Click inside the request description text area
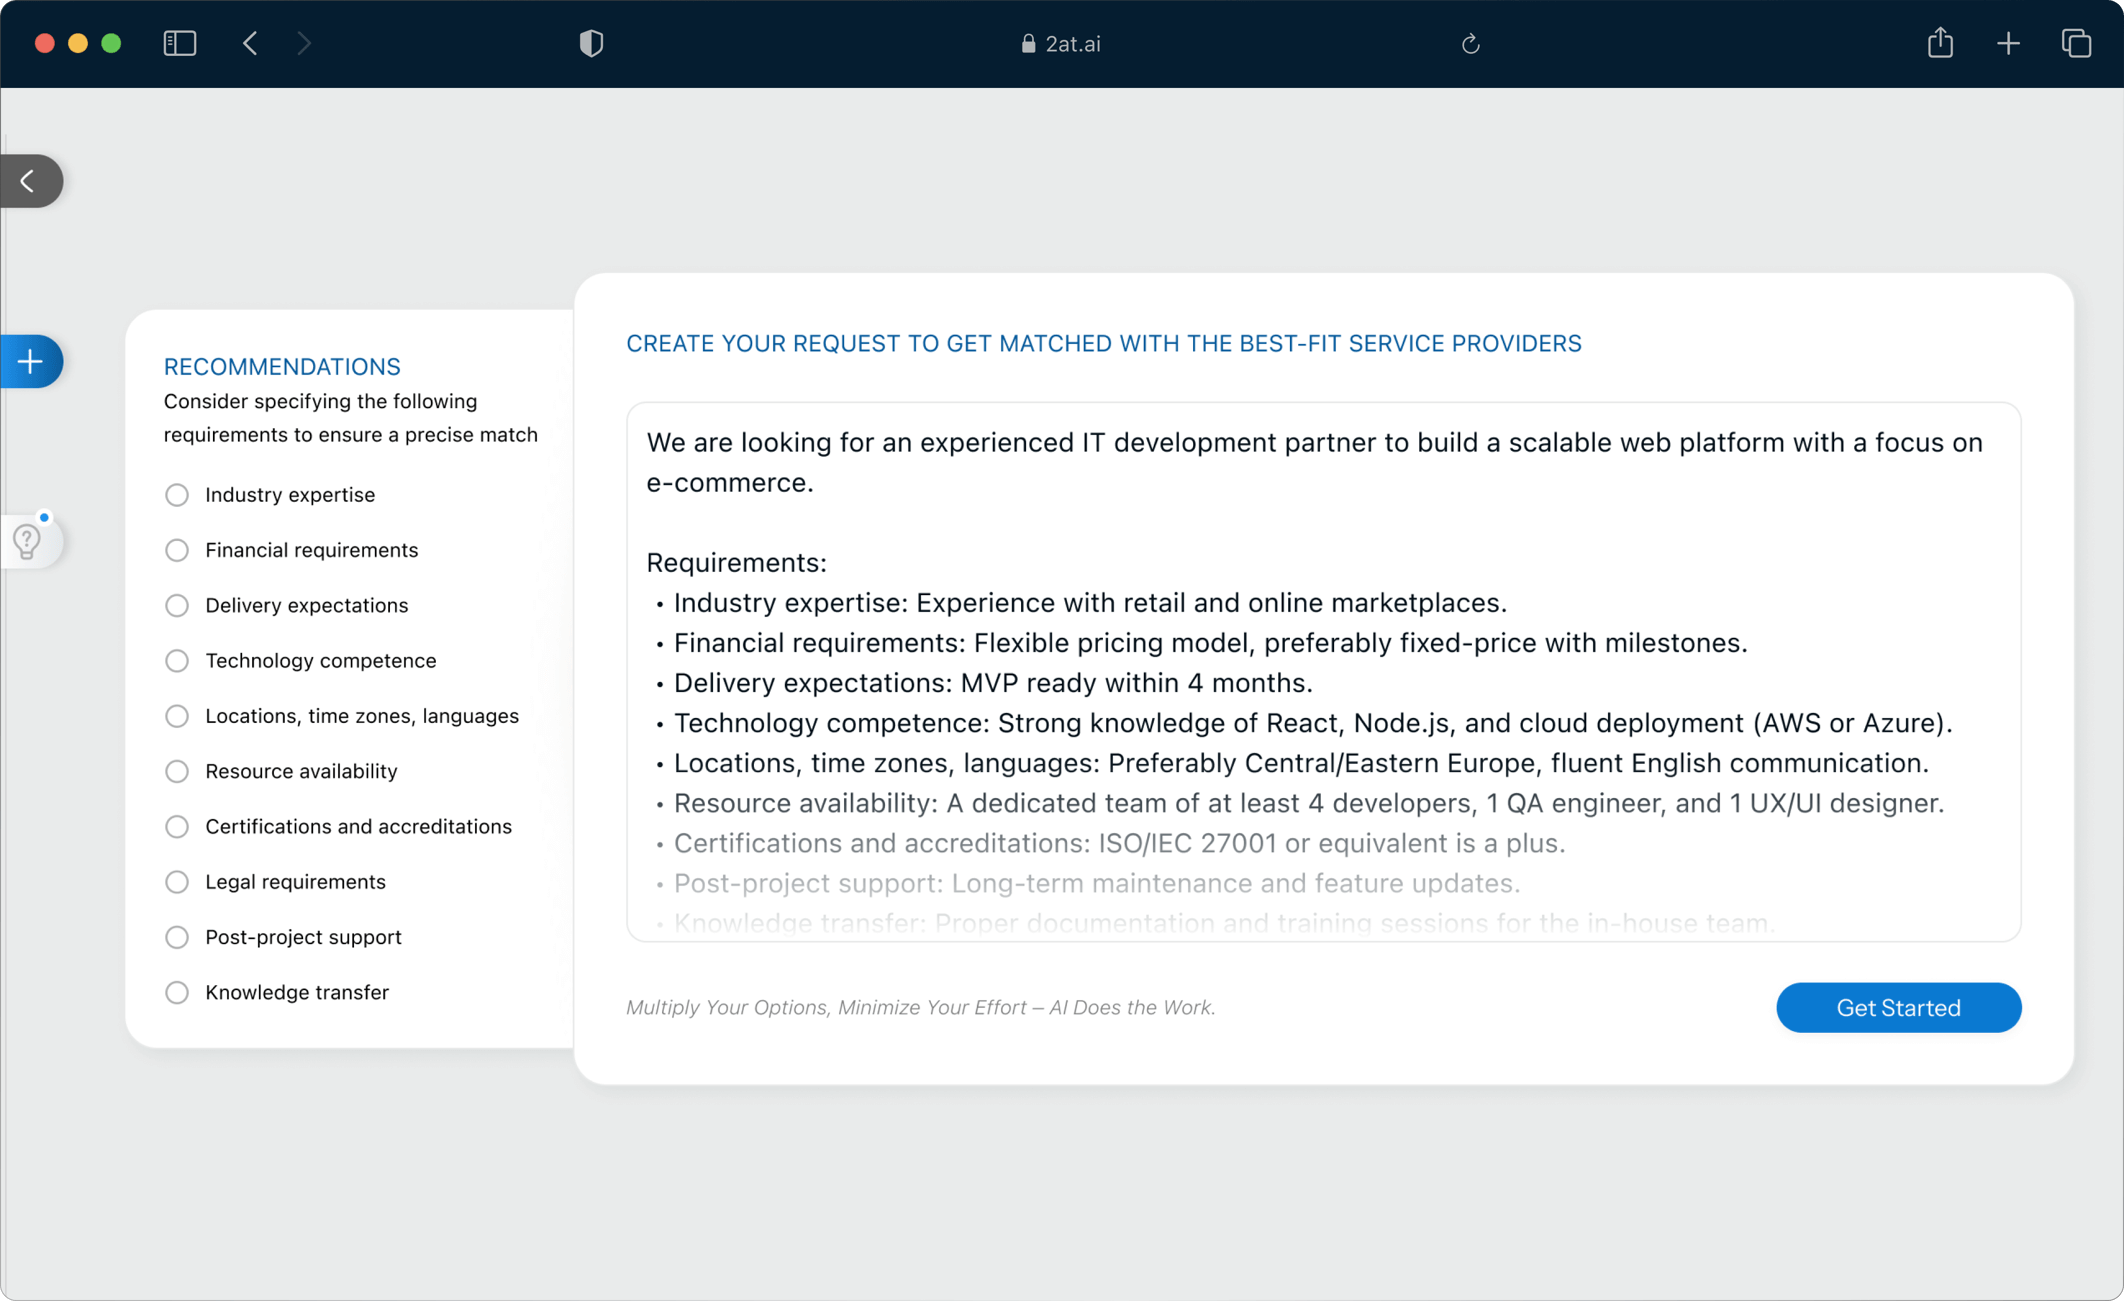 (x=1322, y=670)
